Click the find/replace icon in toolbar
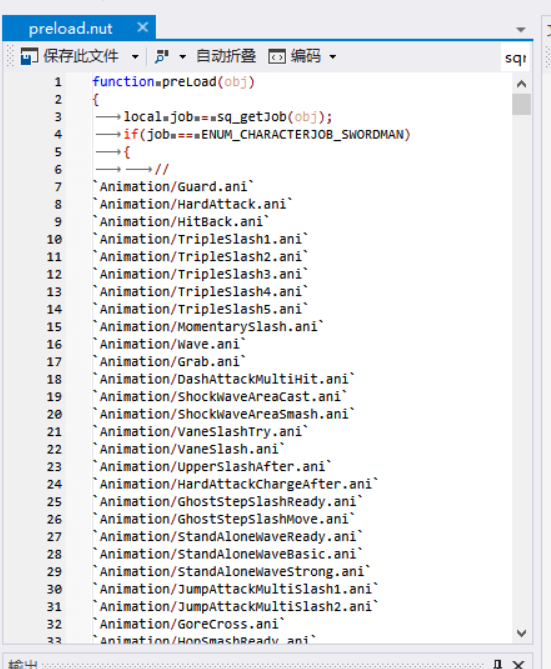 click(x=162, y=56)
